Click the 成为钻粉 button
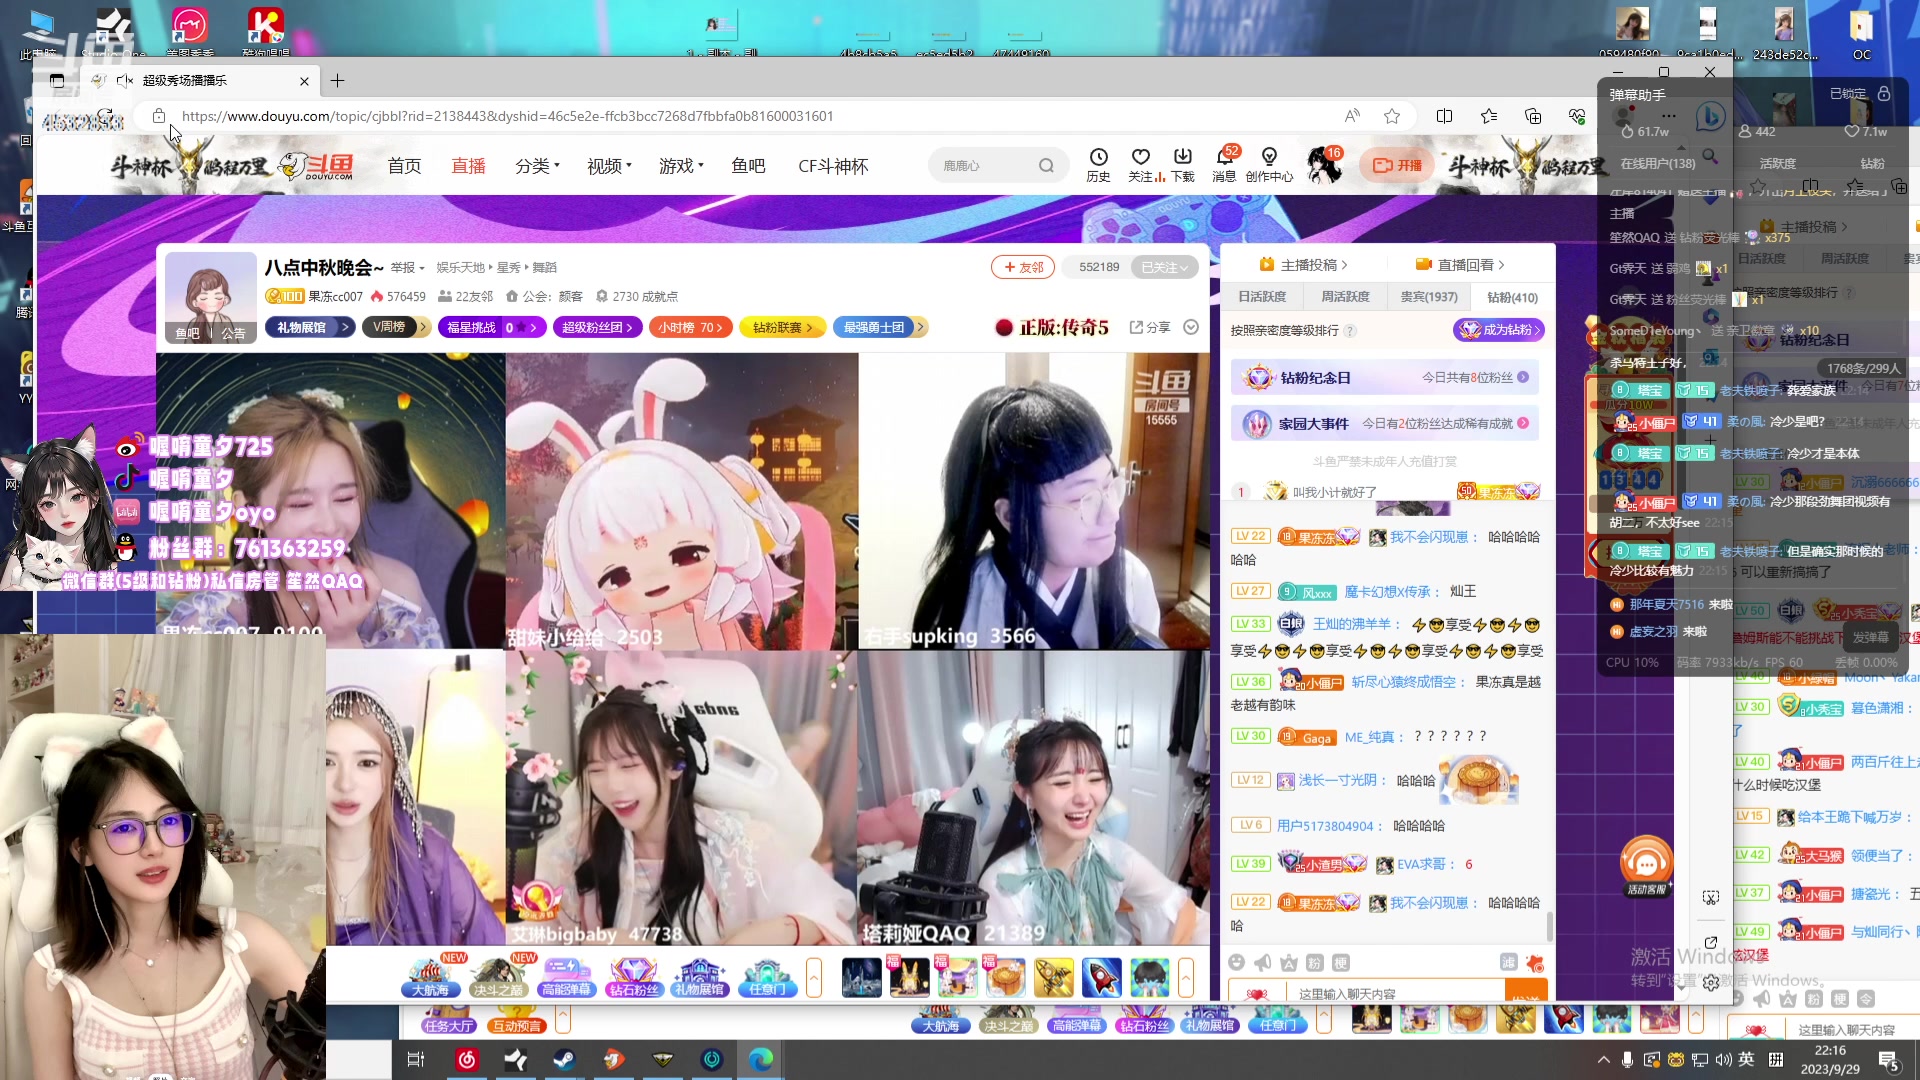Viewport: 1920px width, 1080px height. (x=1498, y=330)
